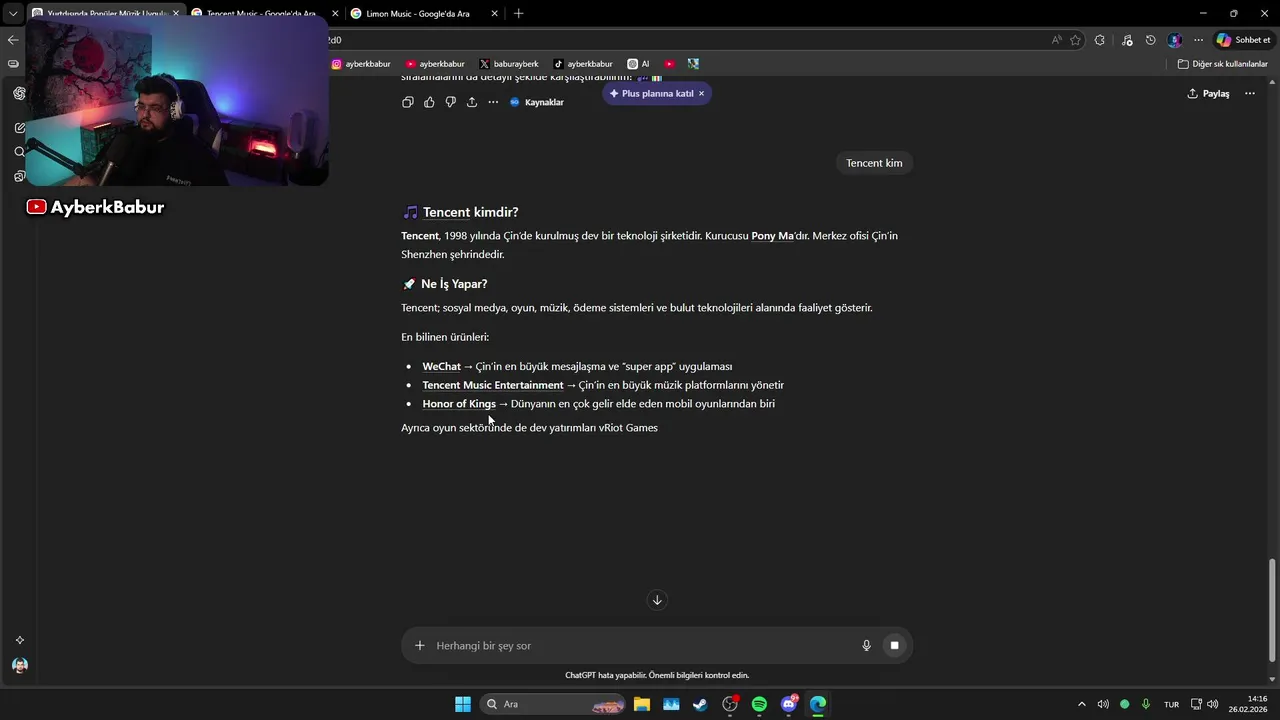This screenshot has width=1280, height=720.
Task: Open File Explorer from the taskbar
Action: point(642,704)
